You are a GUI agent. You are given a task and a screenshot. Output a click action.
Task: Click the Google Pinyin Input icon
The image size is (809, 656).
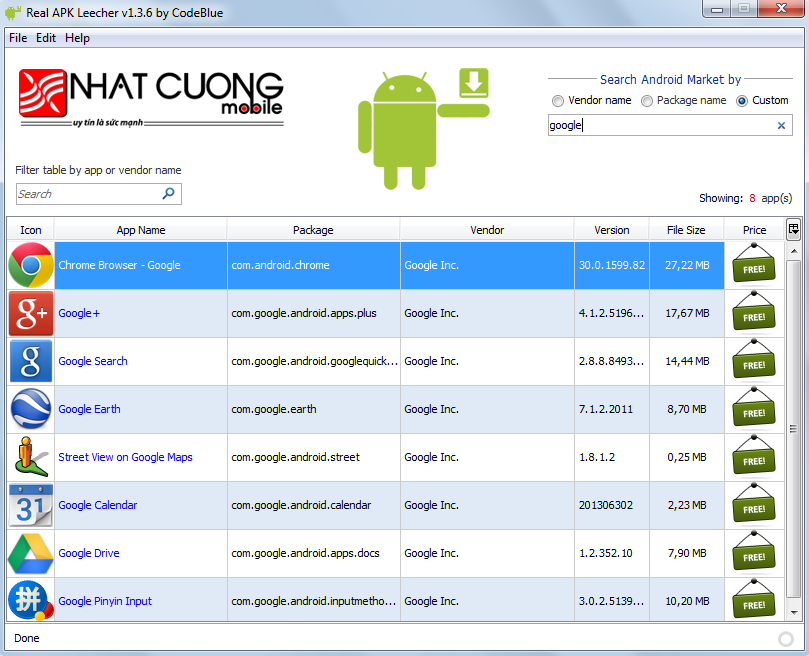(31, 601)
